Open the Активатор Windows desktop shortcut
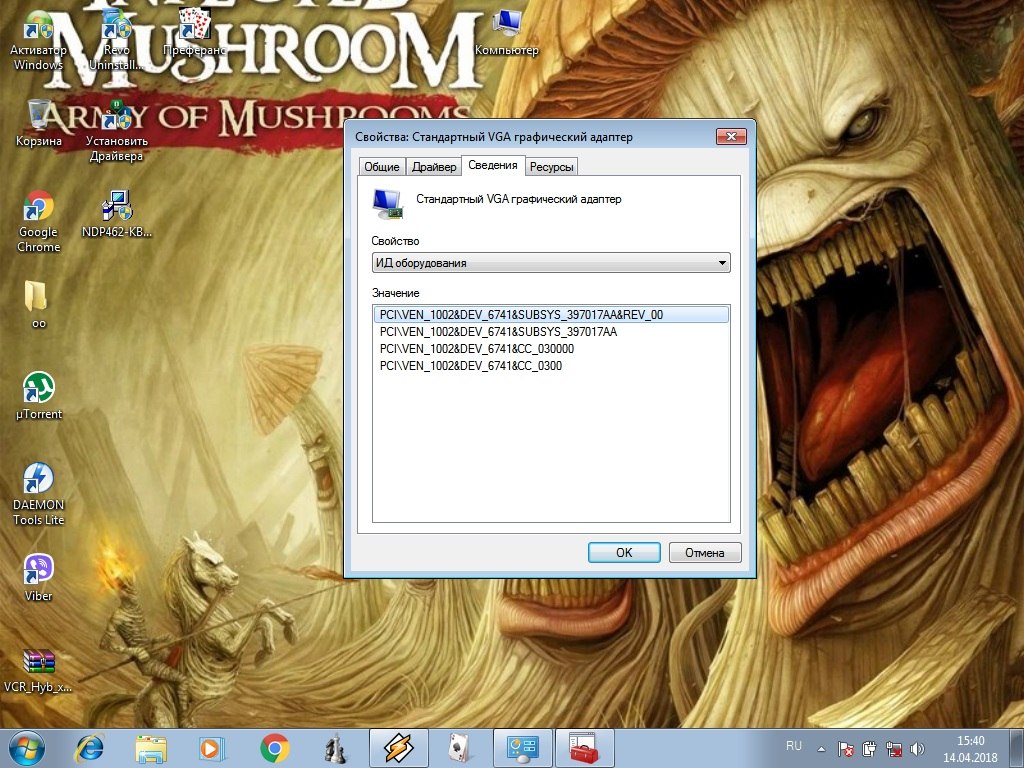1024x768 pixels. point(38,40)
